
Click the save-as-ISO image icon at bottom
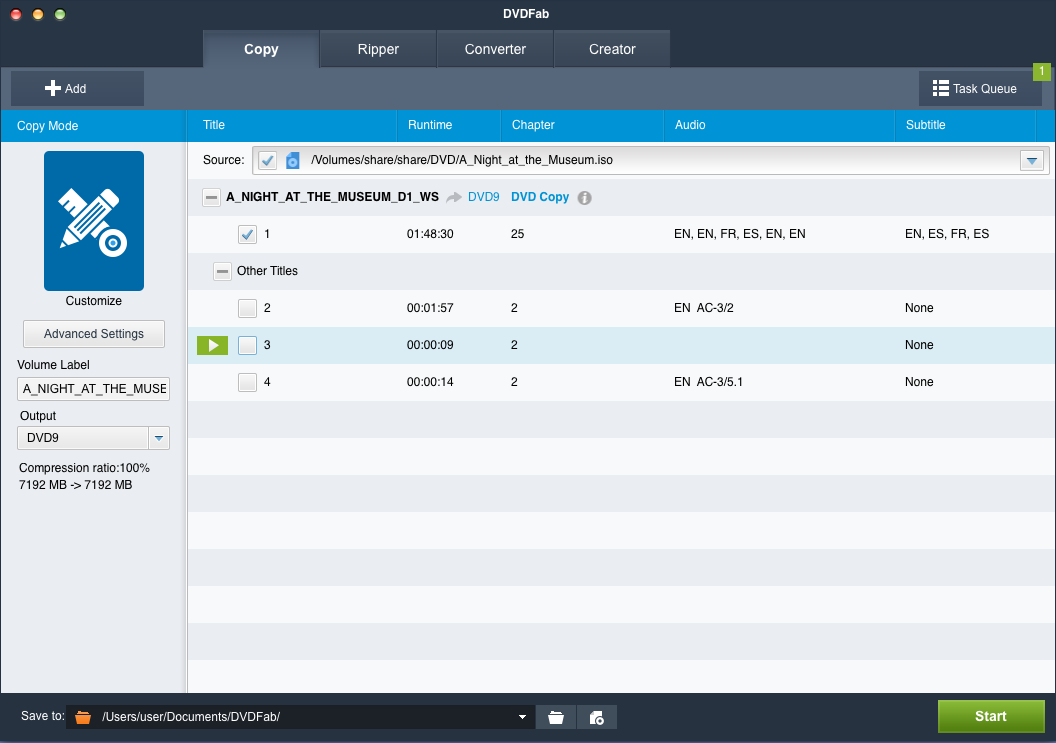coord(597,717)
